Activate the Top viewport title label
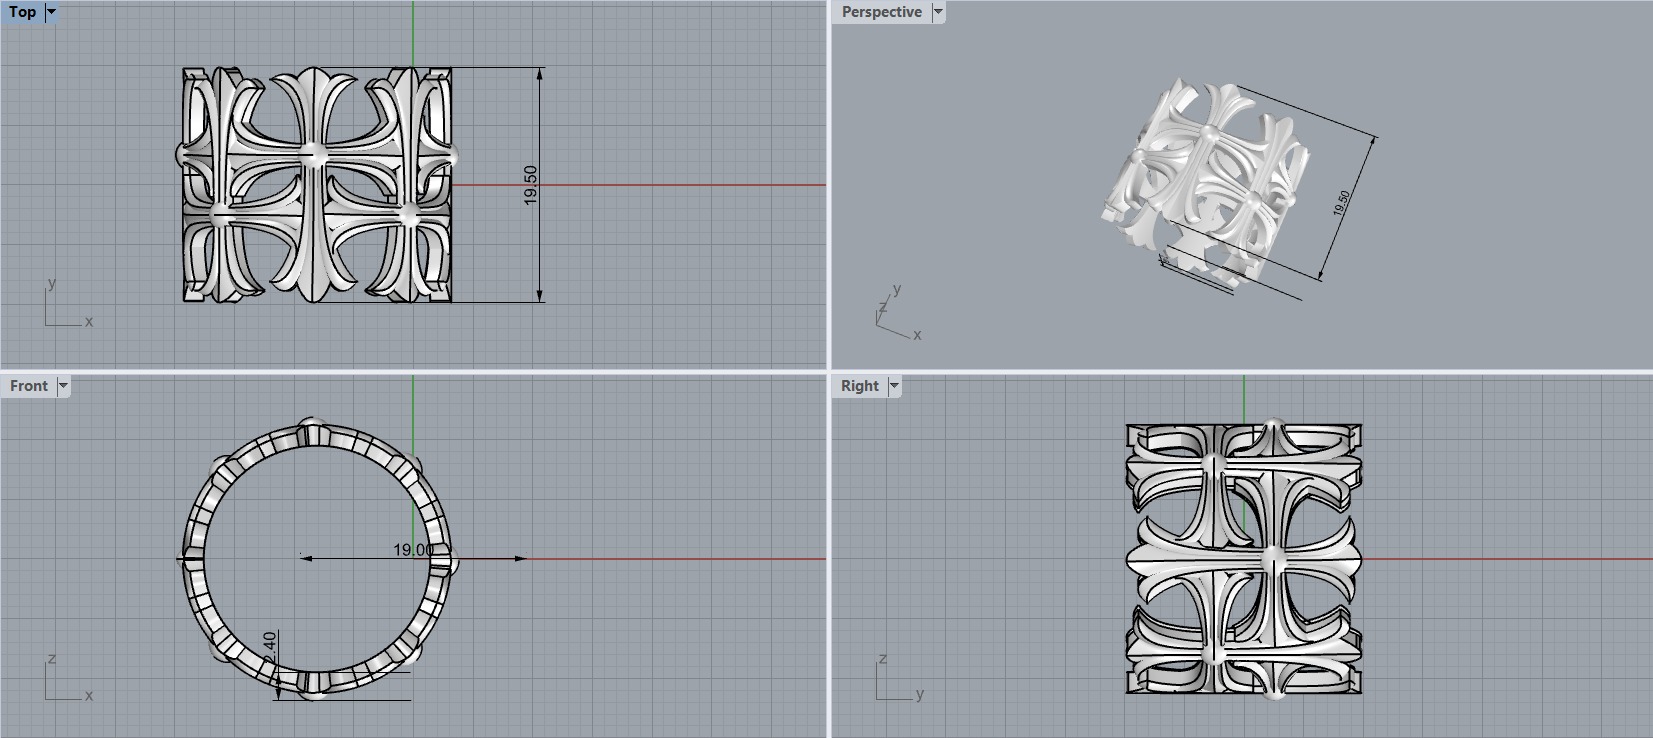This screenshot has width=1653, height=738. (x=23, y=12)
